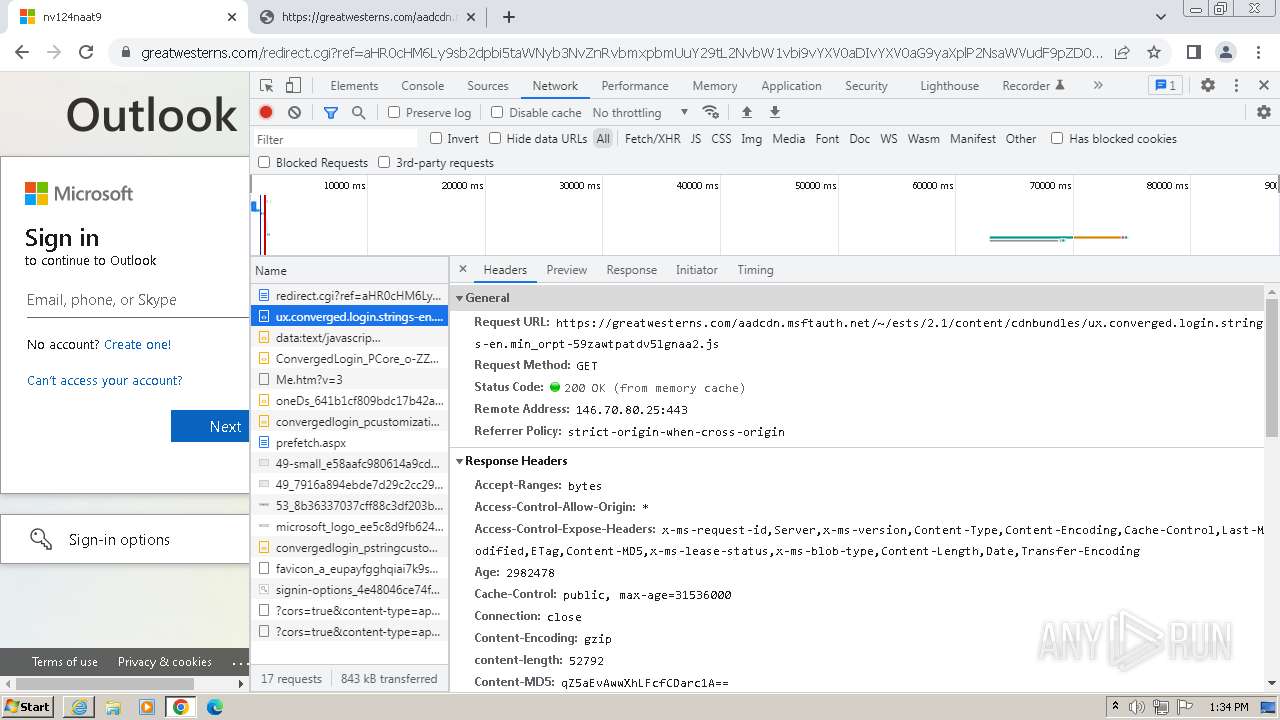Viewport: 1280px width, 720px height.
Task: Open Internet Explorer from taskbar
Action: 79,707
